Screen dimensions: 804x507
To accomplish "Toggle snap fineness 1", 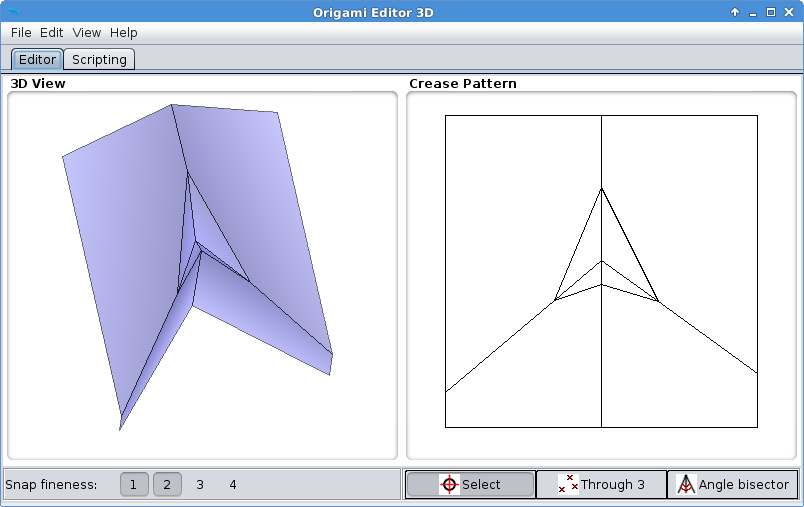I will [134, 485].
